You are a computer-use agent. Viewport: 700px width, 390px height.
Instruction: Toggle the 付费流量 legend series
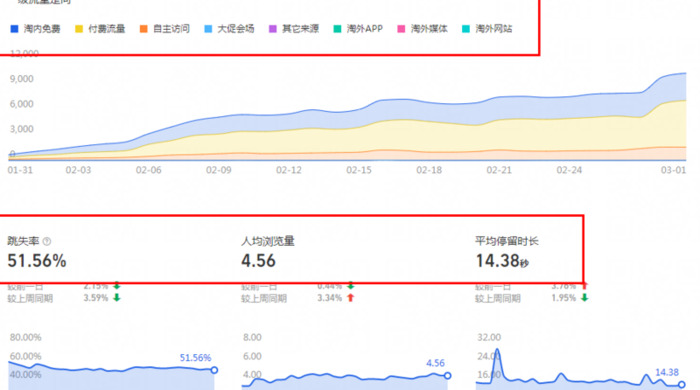click(x=100, y=29)
